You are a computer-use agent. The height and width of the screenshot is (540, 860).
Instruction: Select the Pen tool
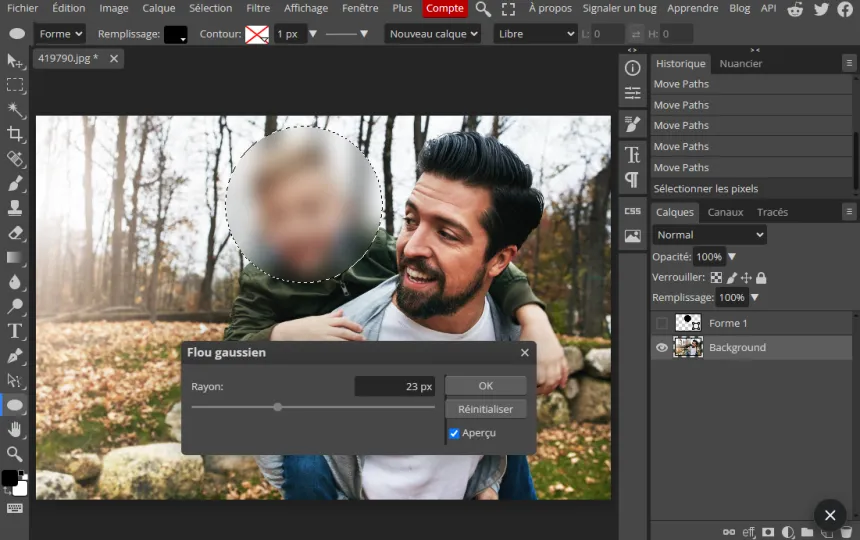(14, 356)
